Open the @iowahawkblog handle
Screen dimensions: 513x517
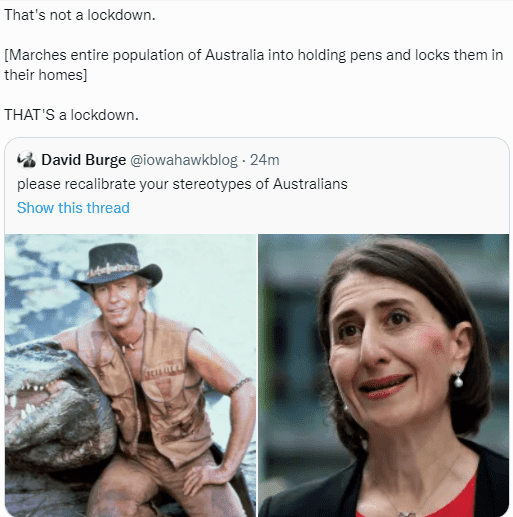coord(184,160)
